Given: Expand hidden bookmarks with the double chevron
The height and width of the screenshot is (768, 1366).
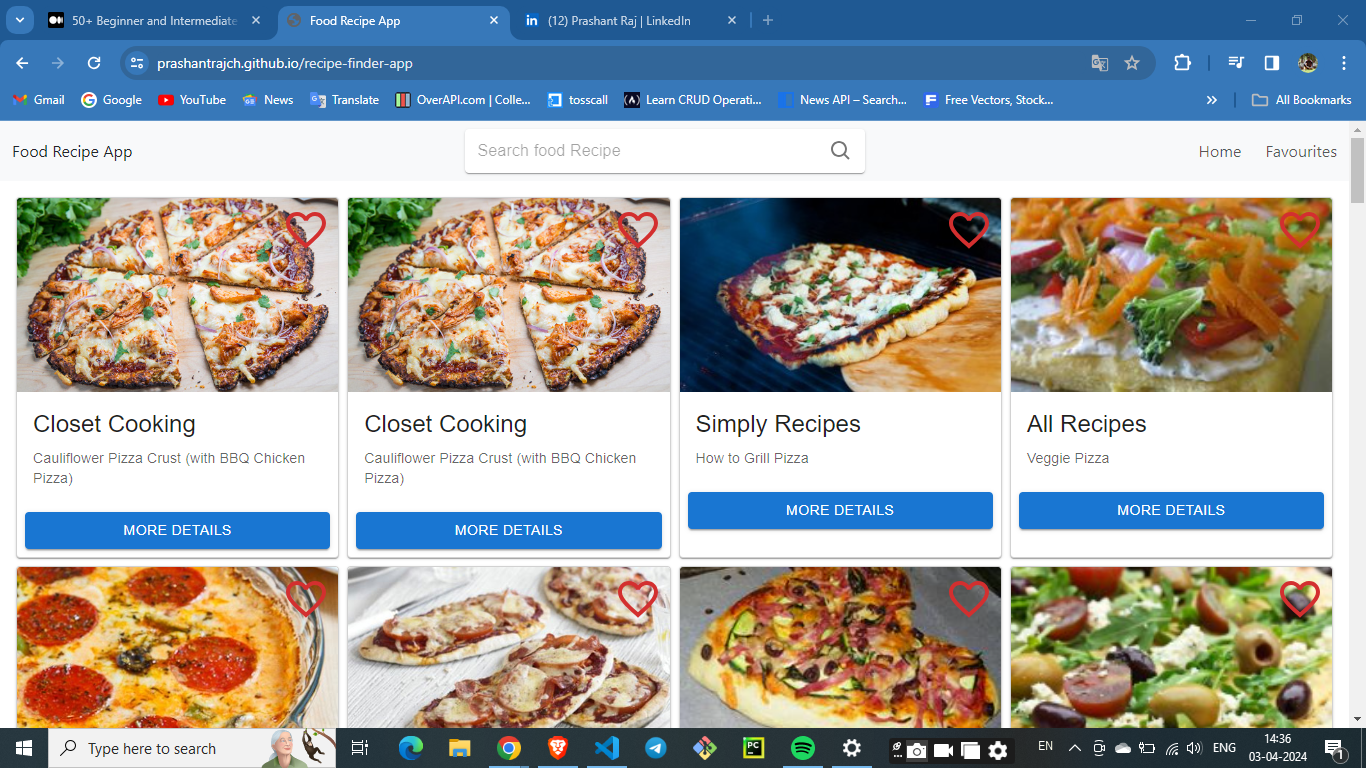Looking at the screenshot, I should click(x=1212, y=100).
